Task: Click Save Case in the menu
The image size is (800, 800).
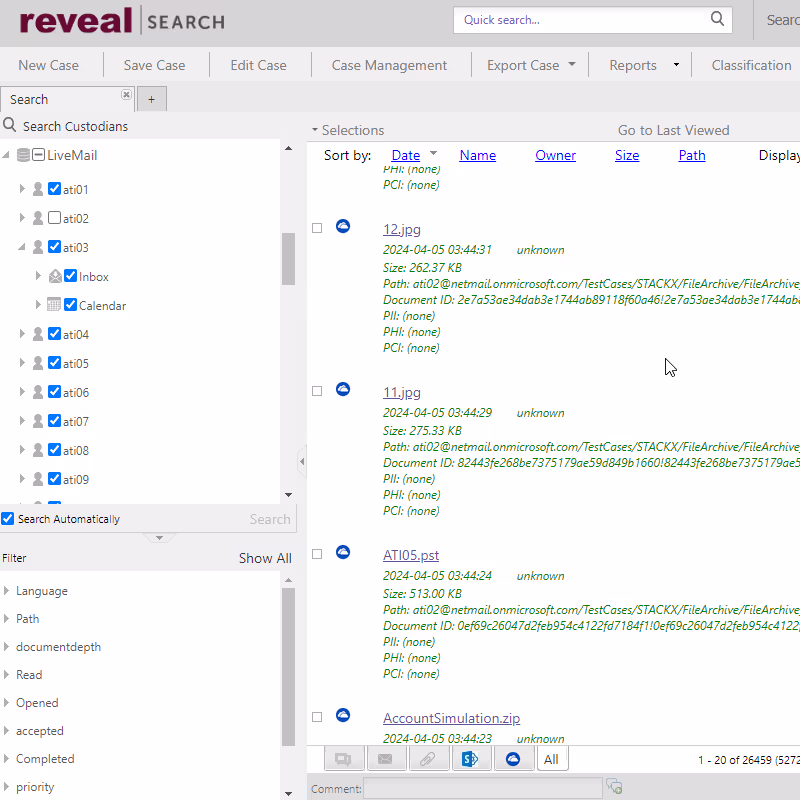Action: pyautogui.click(x=155, y=65)
